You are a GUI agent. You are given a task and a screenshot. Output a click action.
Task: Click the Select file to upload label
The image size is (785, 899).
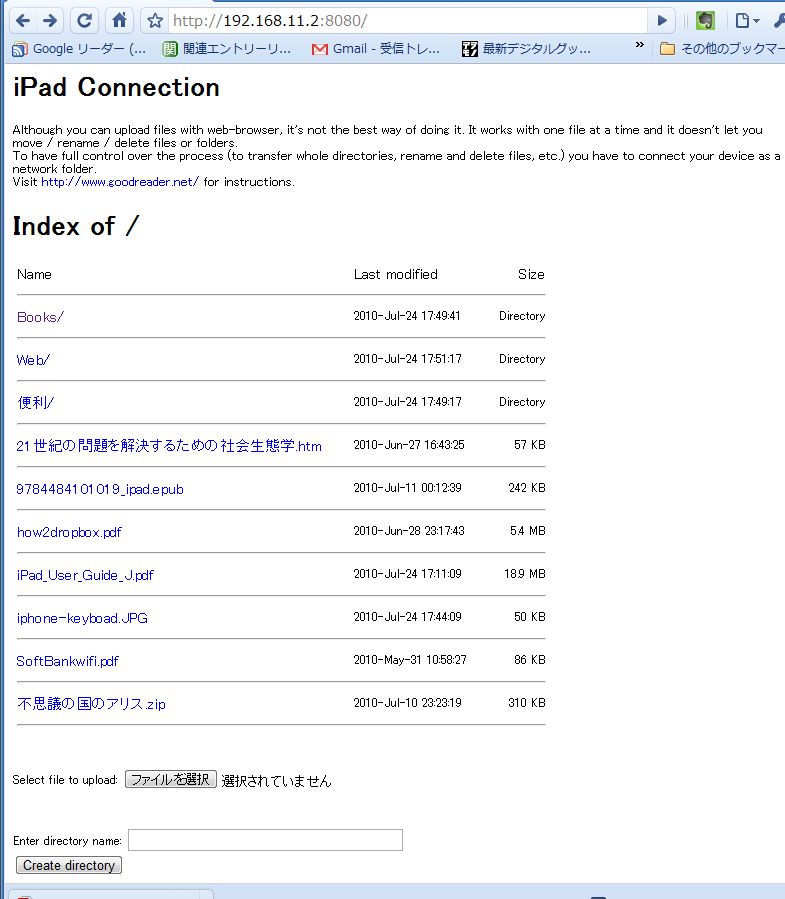(x=65, y=780)
